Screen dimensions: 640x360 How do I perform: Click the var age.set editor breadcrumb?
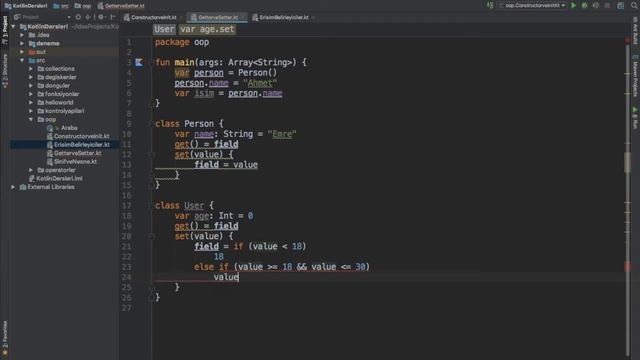207,29
